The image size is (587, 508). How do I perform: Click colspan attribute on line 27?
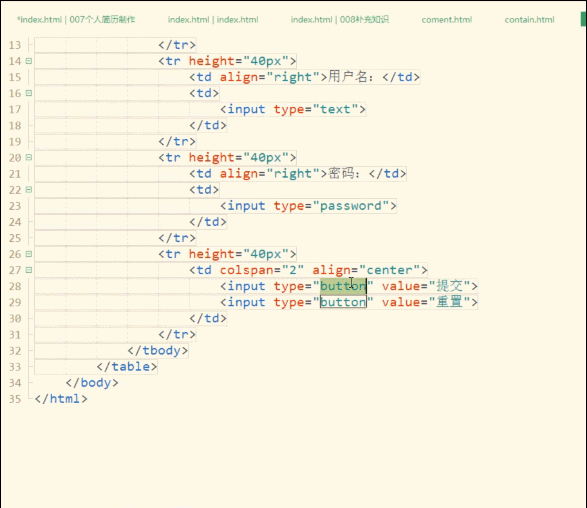[x=246, y=270]
